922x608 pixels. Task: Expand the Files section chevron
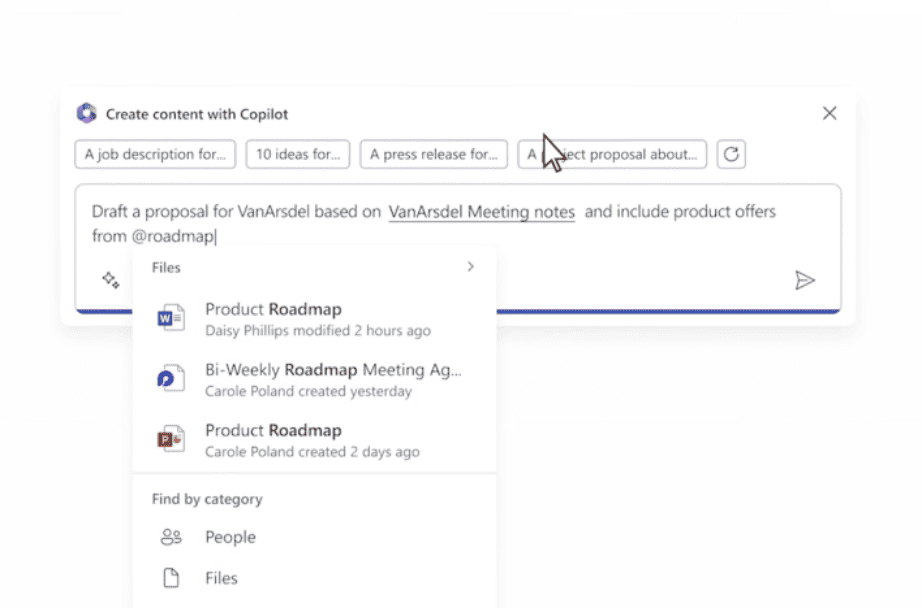(x=470, y=267)
